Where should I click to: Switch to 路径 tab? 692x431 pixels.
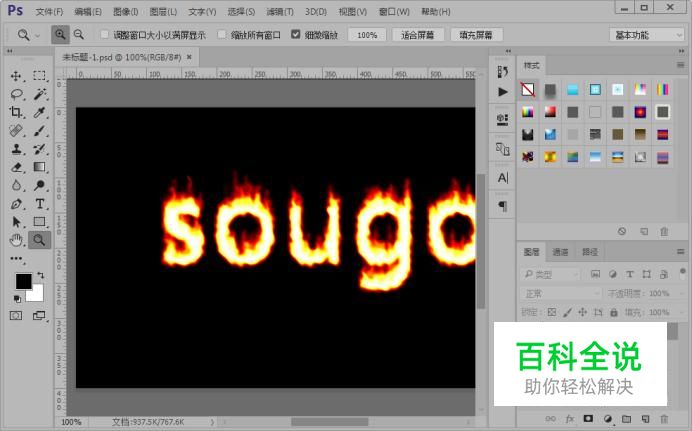coord(590,252)
